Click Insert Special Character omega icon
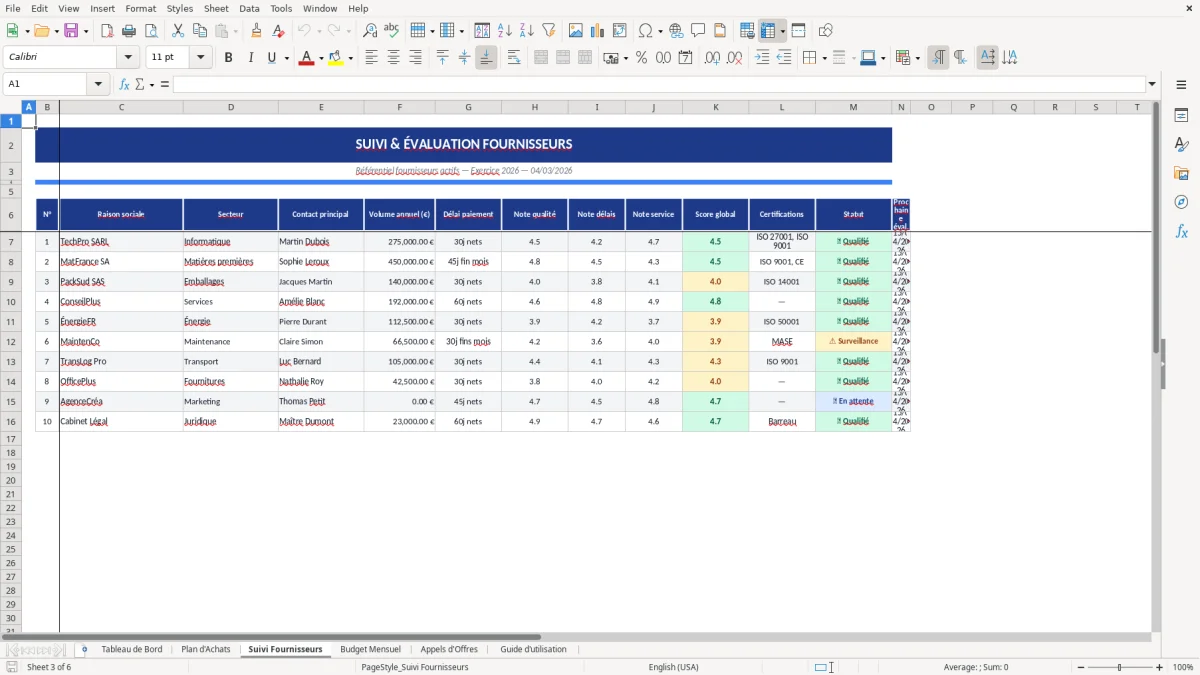Screen dimensions: 1200x675 point(645,31)
